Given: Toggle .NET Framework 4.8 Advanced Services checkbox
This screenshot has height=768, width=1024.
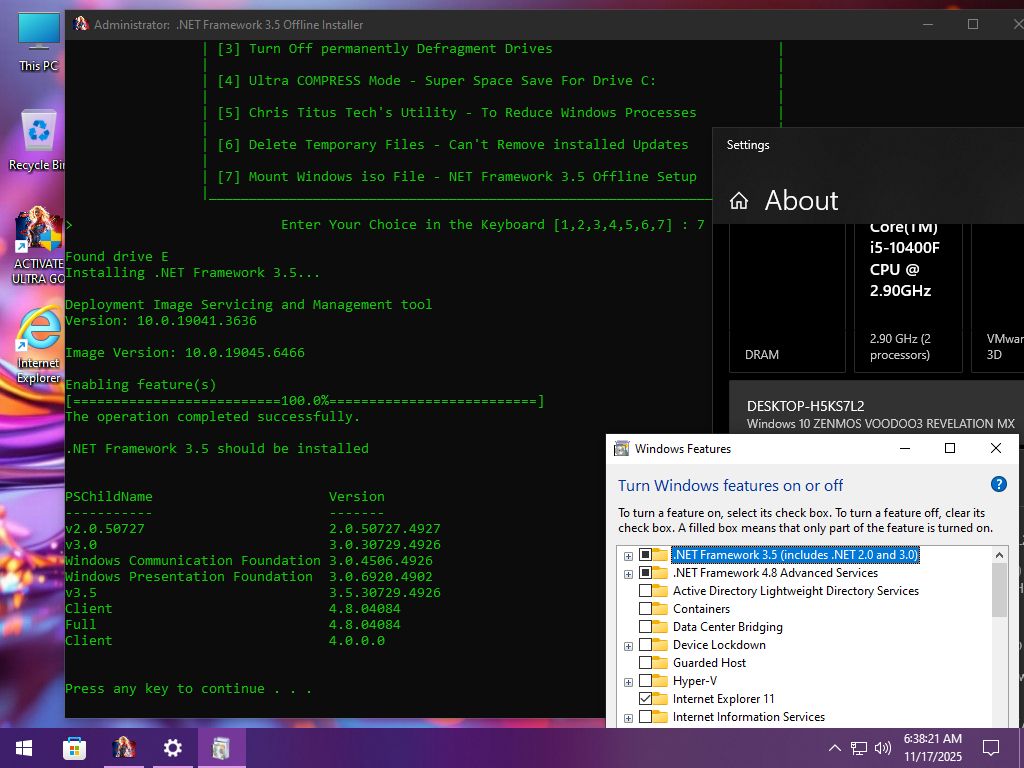Looking at the screenshot, I should 645,573.
